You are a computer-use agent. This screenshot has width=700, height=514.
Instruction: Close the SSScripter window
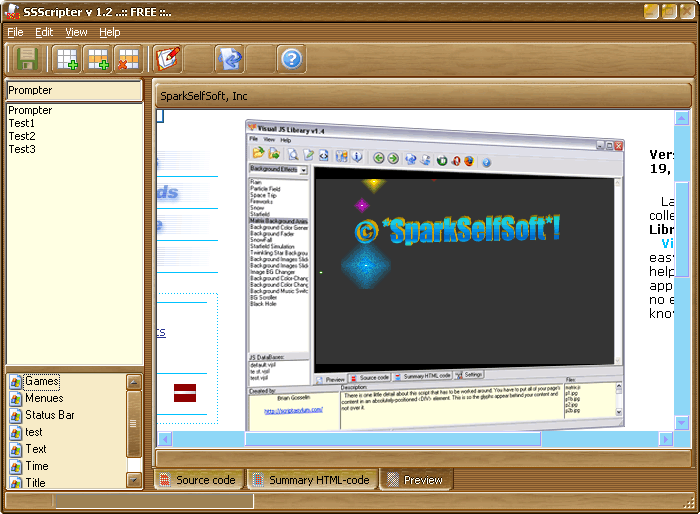click(x=687, y=12)
